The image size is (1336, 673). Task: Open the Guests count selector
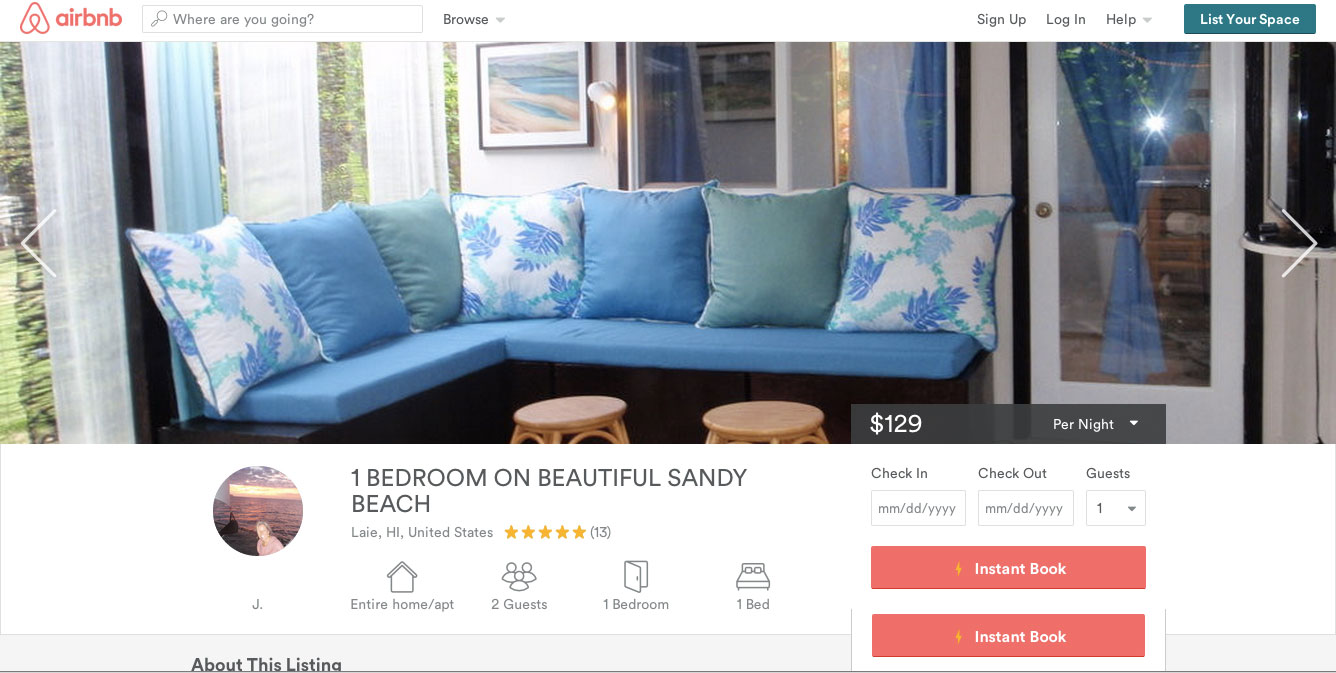click(x=1116, y=508)
